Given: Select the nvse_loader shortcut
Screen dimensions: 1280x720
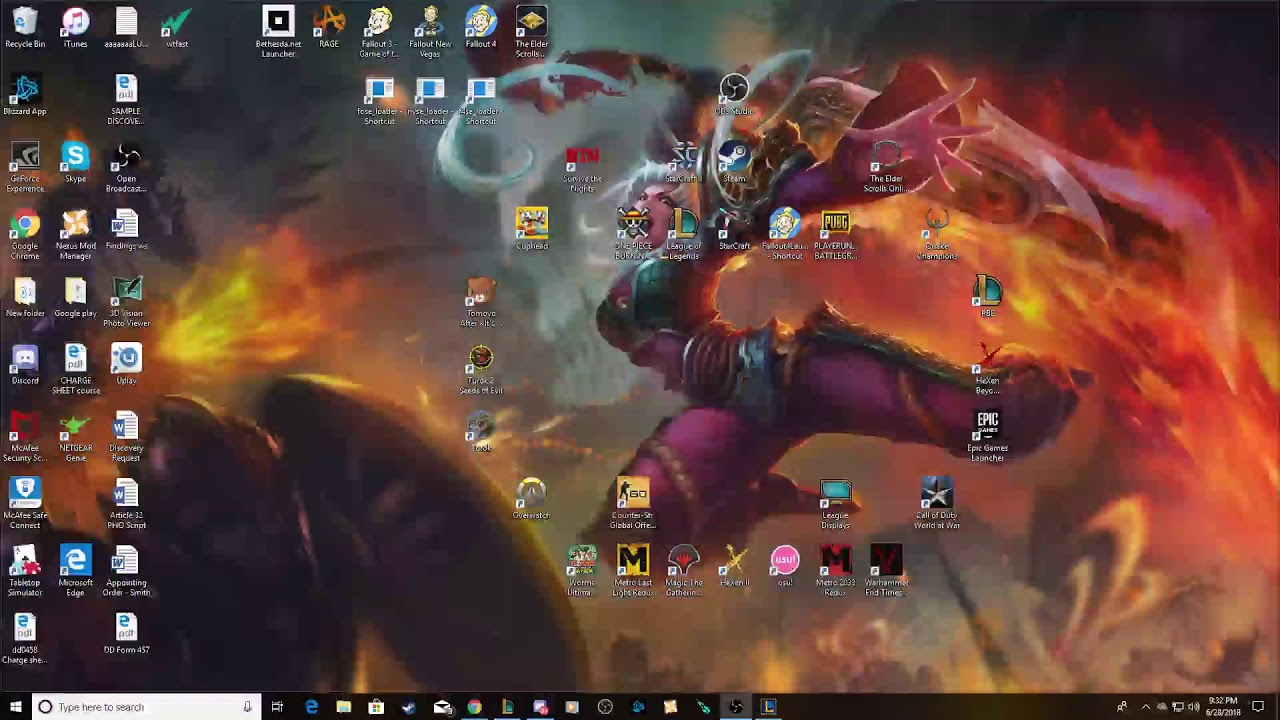Looking at the screenshot, I should tap(430, 101).
